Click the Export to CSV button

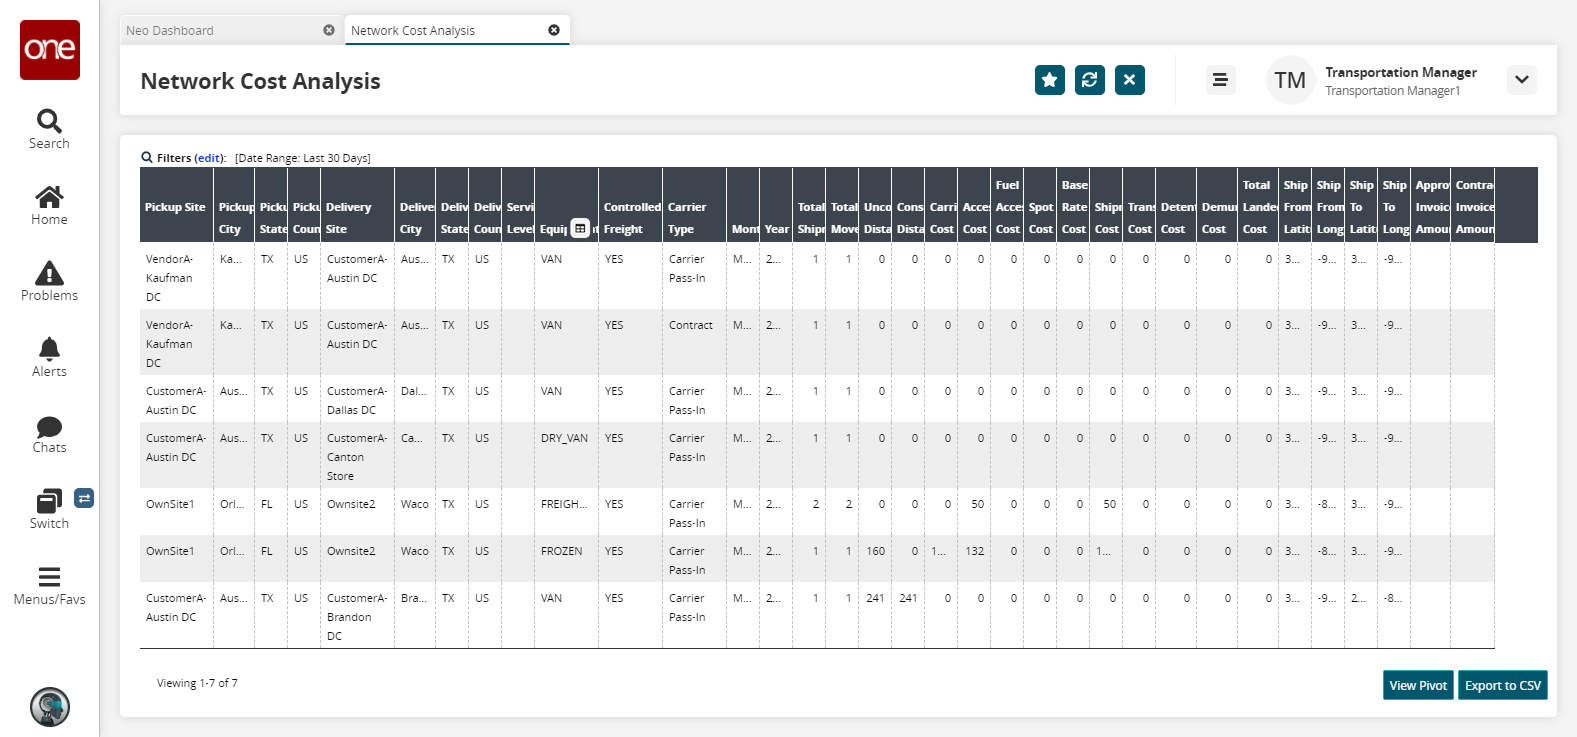[1502, 685]
